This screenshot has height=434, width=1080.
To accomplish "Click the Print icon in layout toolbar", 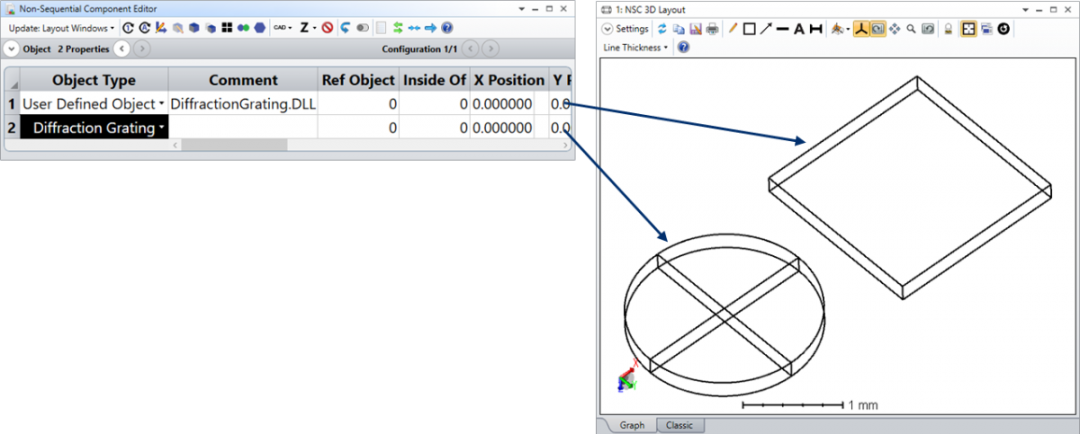I will coord(712,29).
